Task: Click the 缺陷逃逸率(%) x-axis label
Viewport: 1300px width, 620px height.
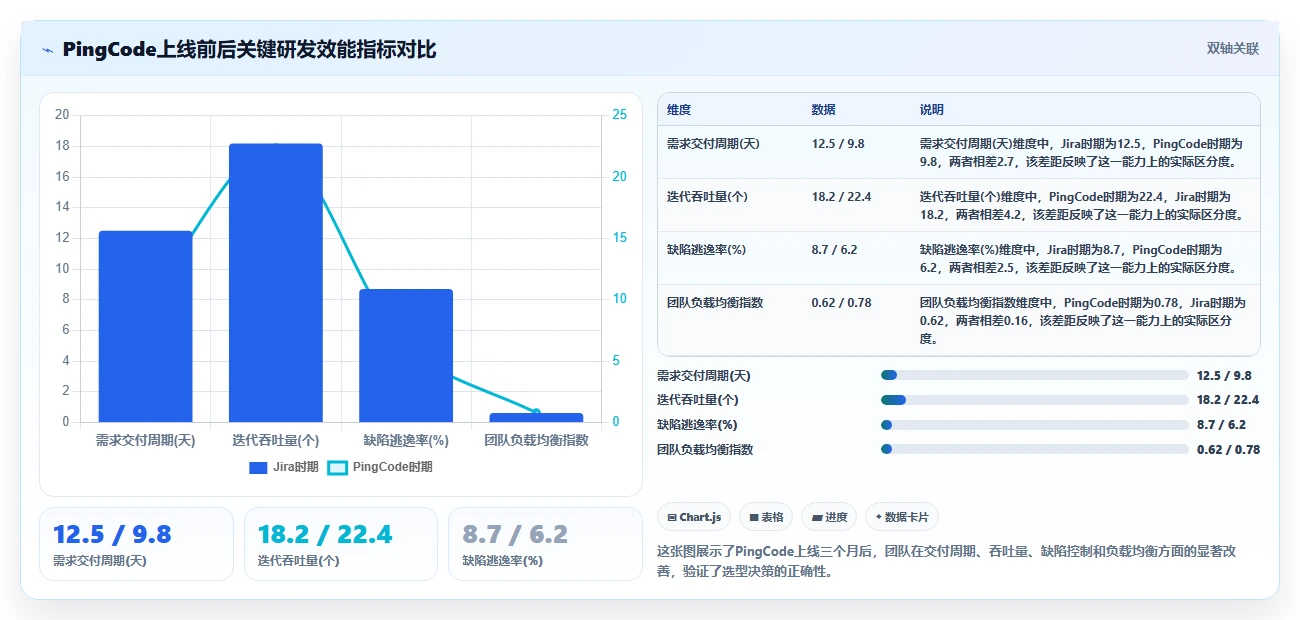Action: 406,440
